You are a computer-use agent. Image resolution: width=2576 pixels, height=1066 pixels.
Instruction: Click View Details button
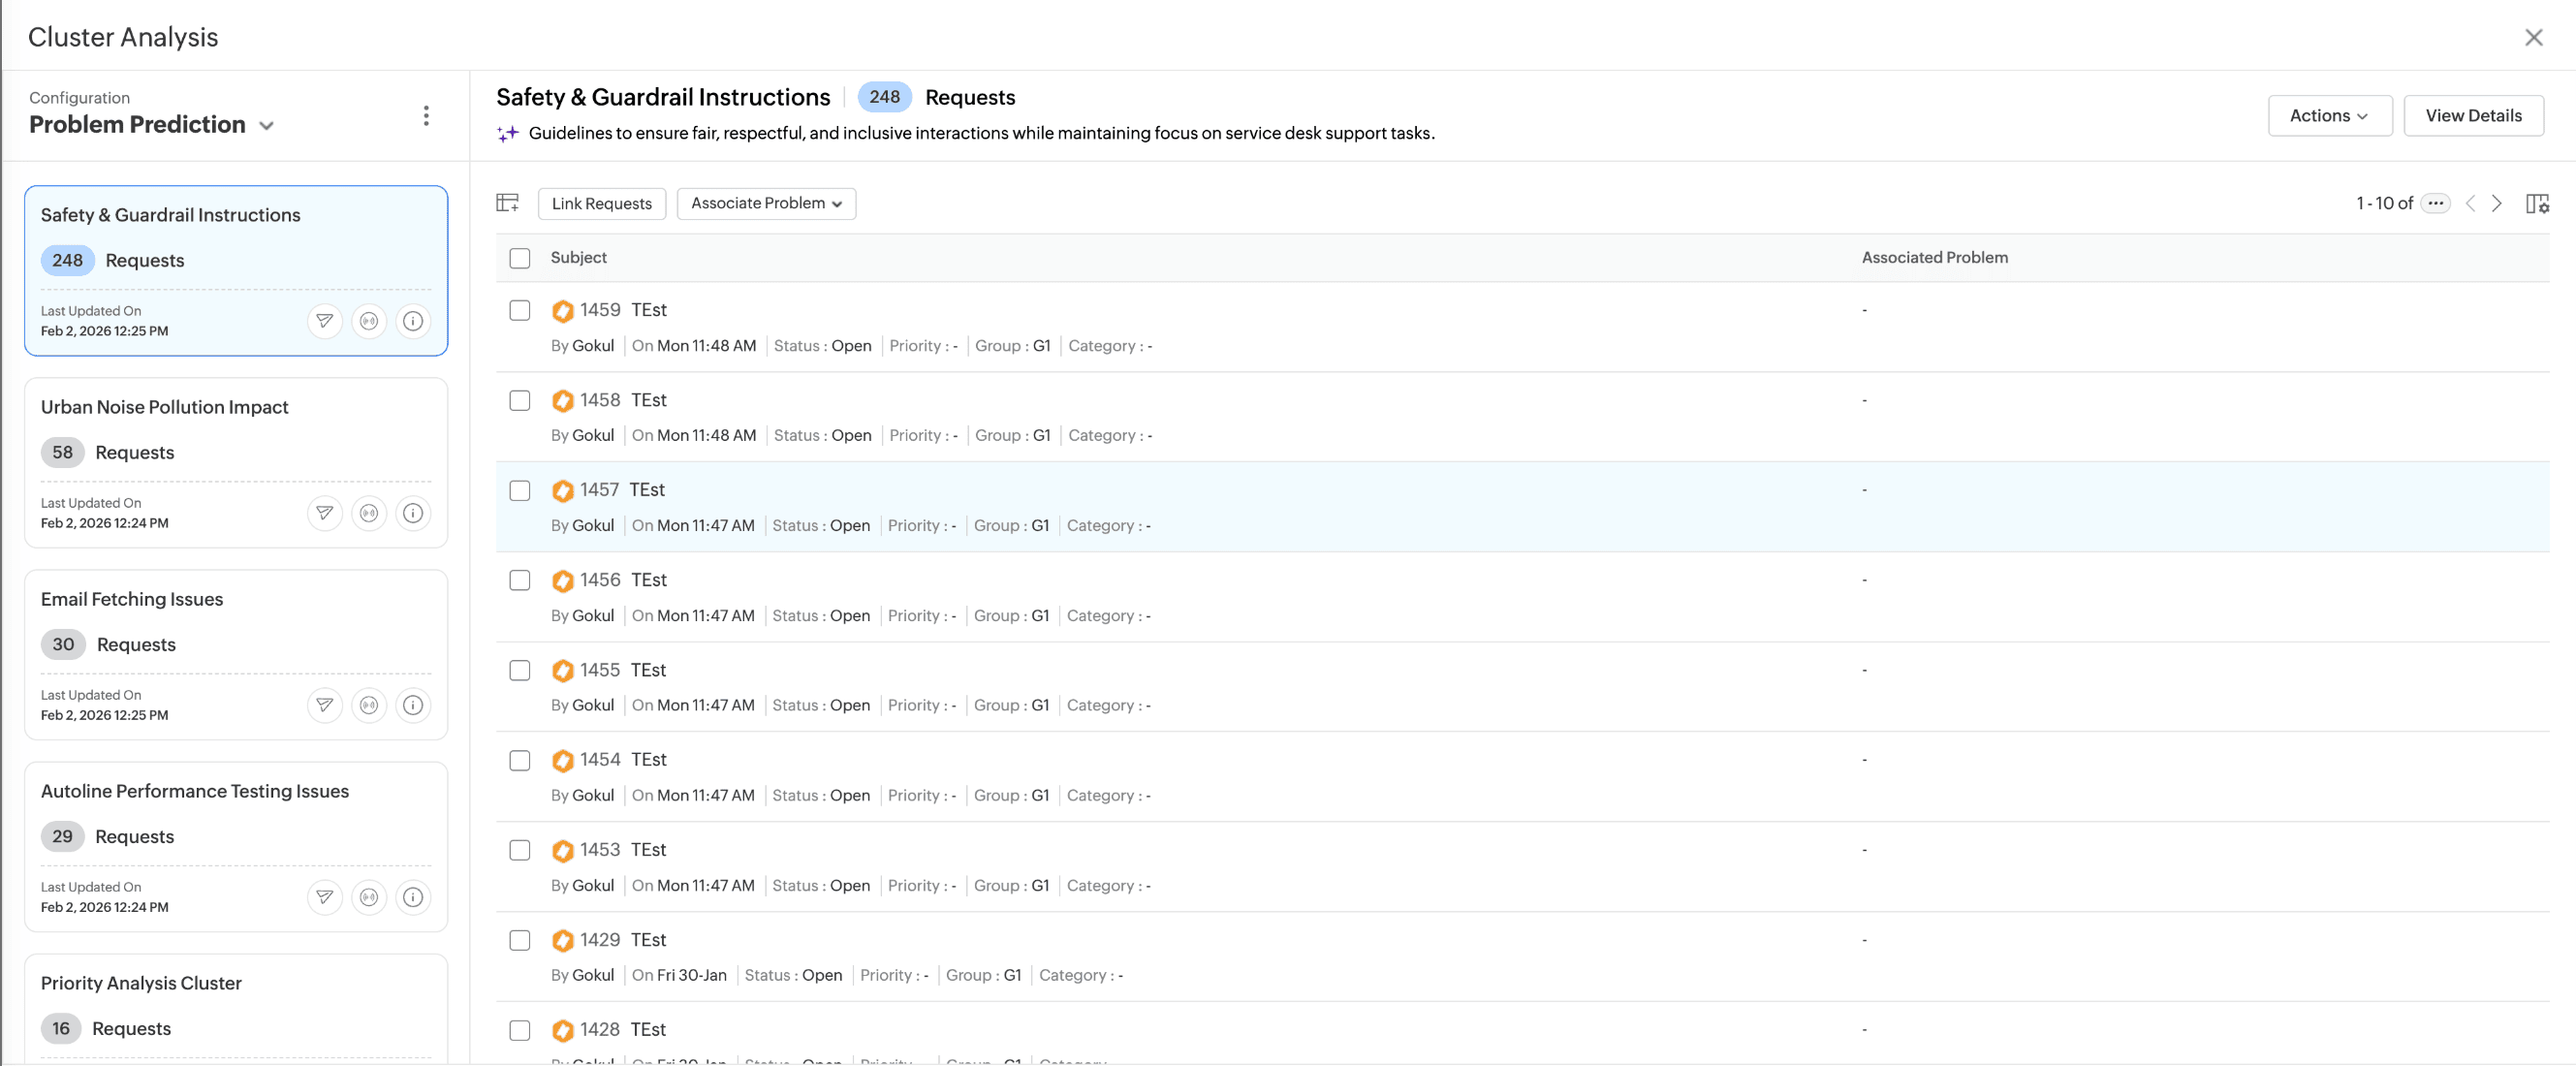2473,116
